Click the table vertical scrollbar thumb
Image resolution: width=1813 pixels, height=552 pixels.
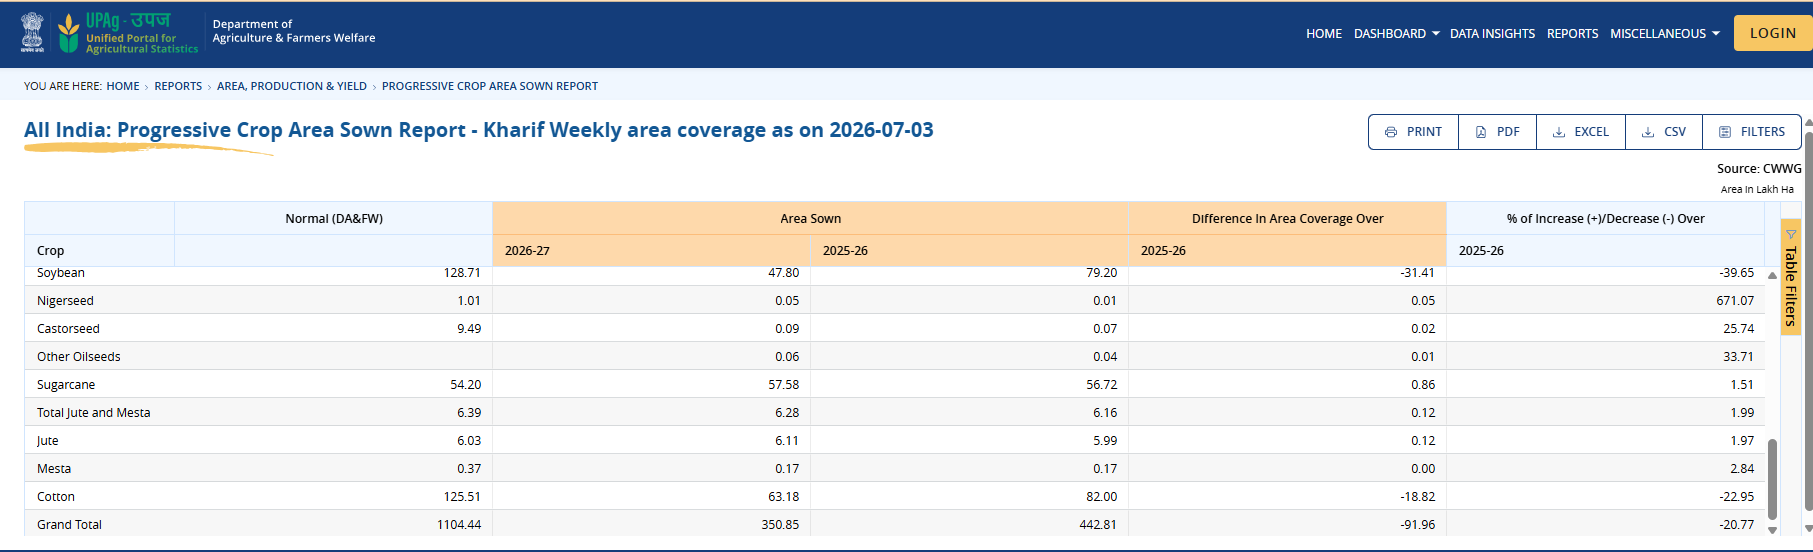pyautogui.click(x=1772, y=480)
